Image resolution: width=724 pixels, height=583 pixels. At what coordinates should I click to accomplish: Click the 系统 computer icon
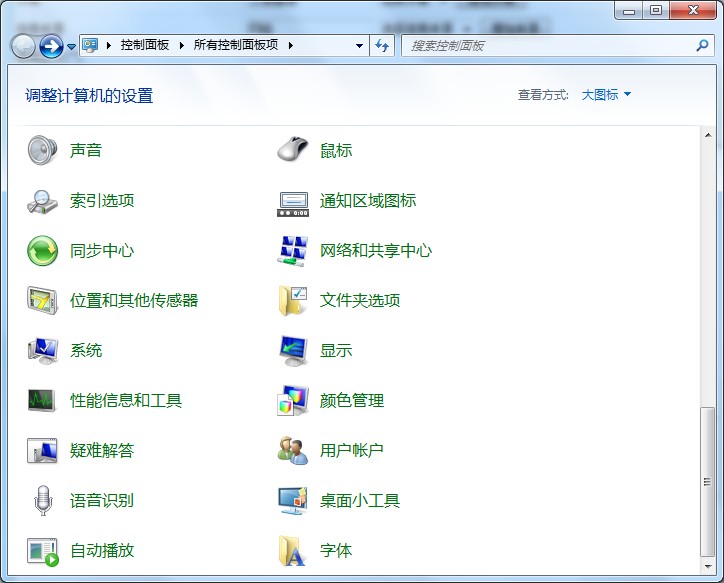[42, 350]
